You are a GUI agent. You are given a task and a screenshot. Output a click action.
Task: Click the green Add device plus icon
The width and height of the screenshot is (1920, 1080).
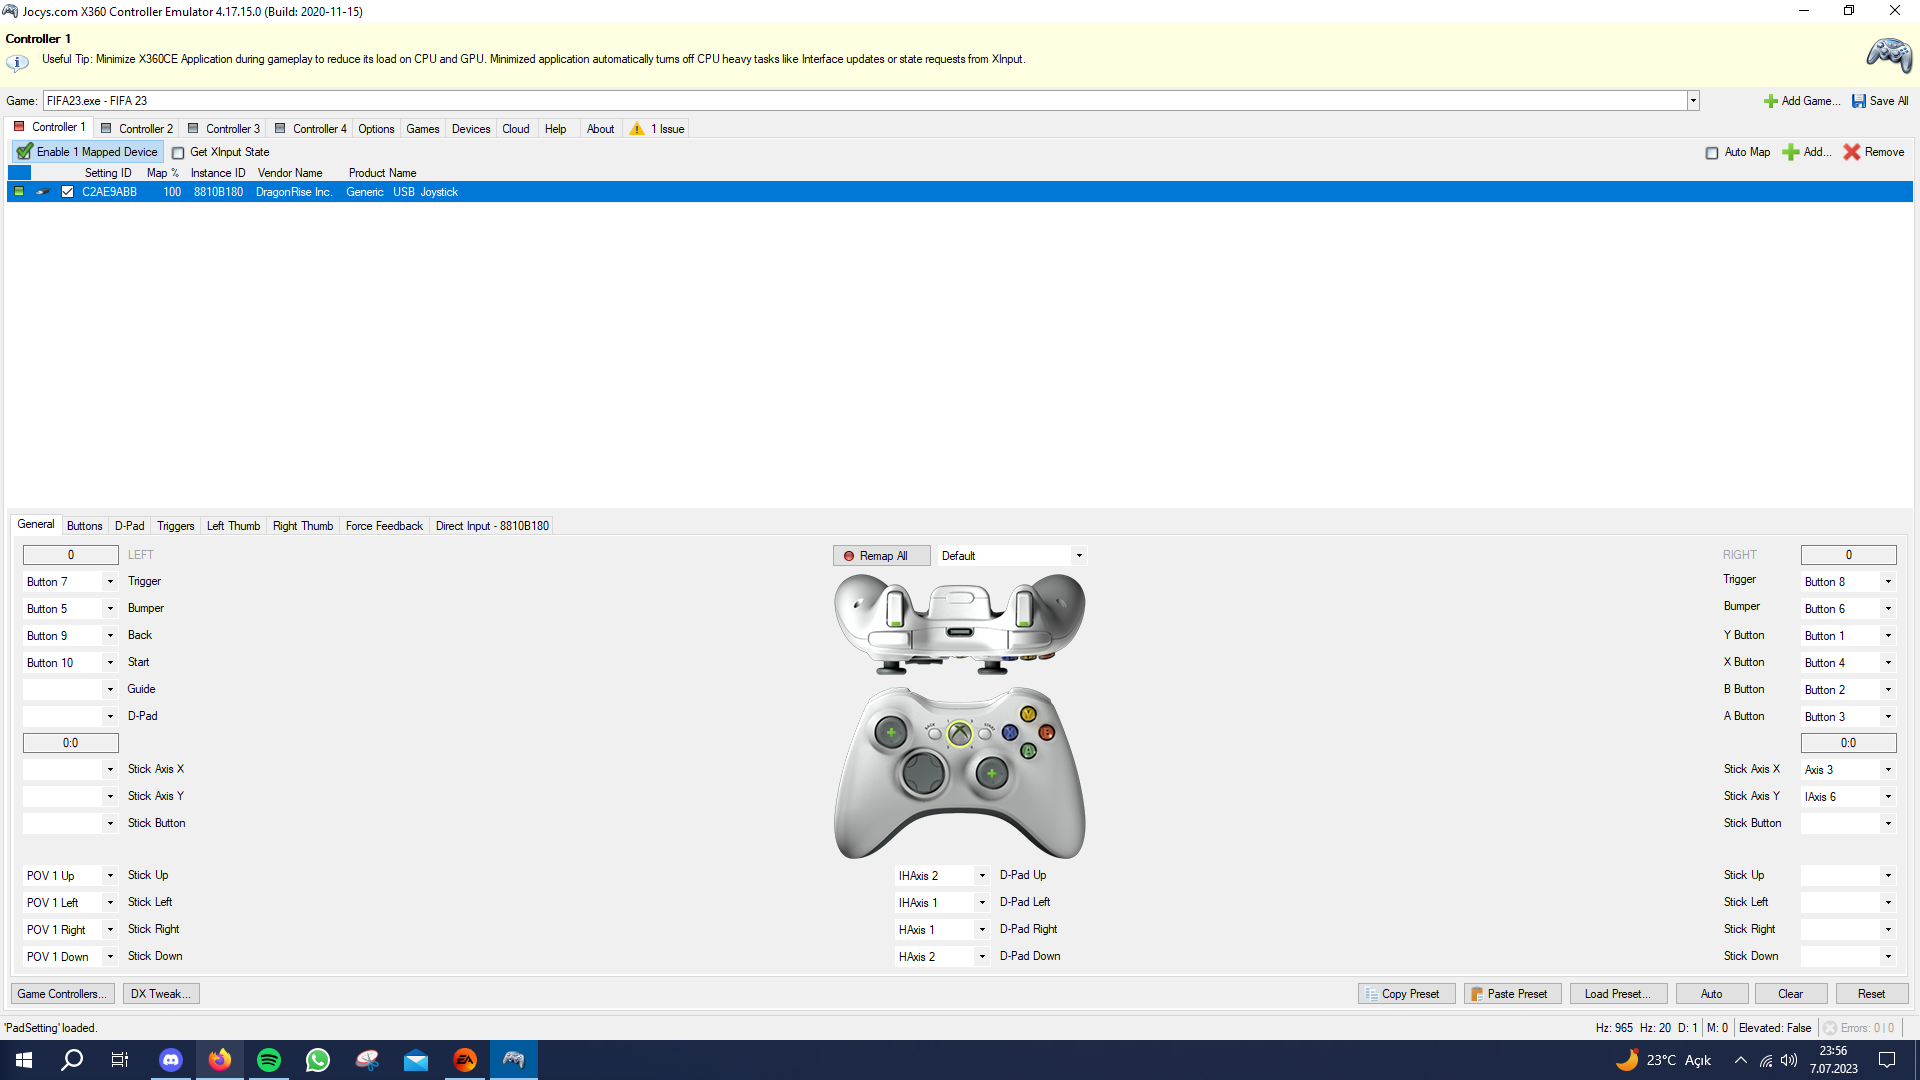pos(1790,152)
